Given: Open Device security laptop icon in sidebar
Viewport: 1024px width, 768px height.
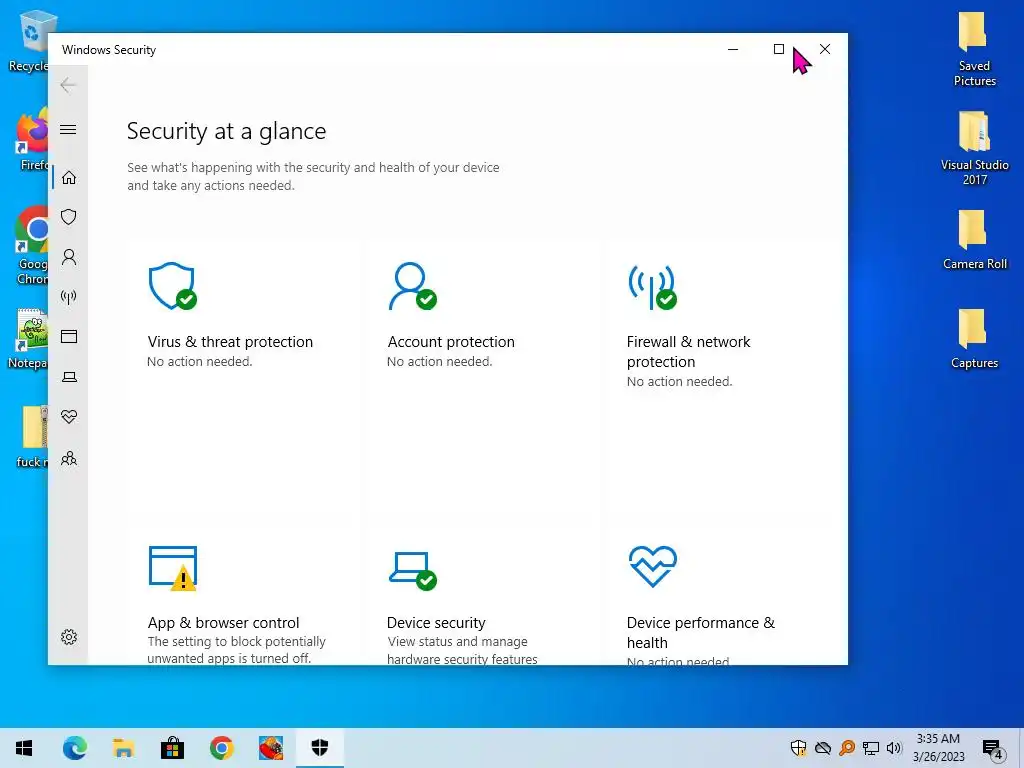Looking at the screenshot, I should [x=69, y=377].
